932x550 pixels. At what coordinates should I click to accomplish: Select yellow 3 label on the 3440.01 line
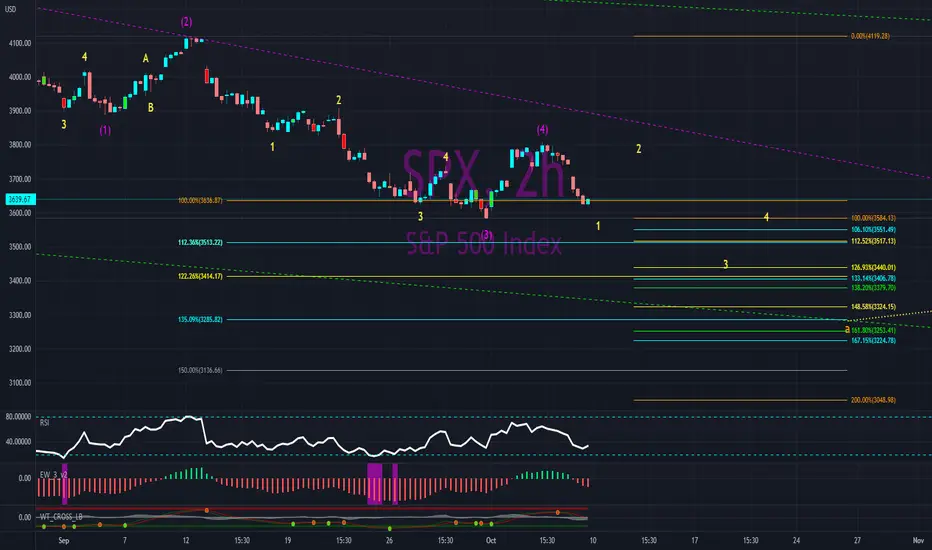(726, 264)
